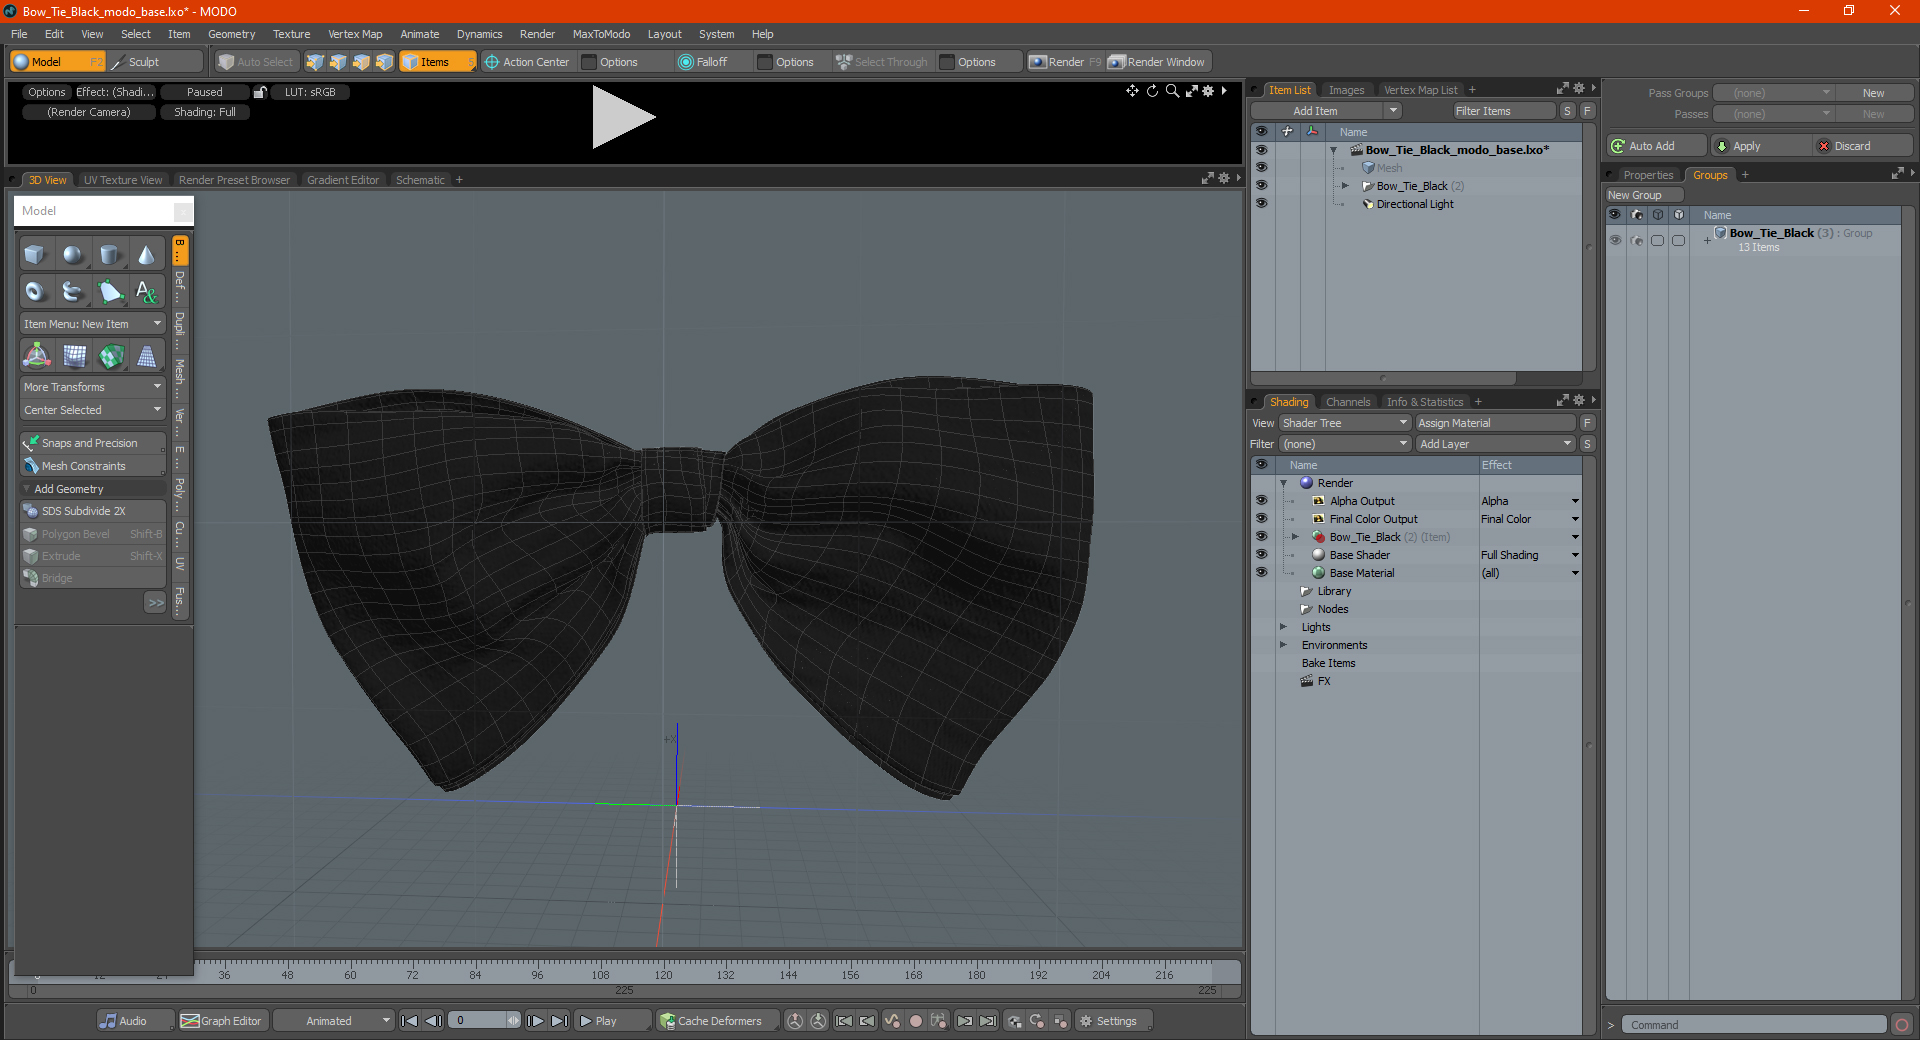Click the Discard button

coord(1861,146)
